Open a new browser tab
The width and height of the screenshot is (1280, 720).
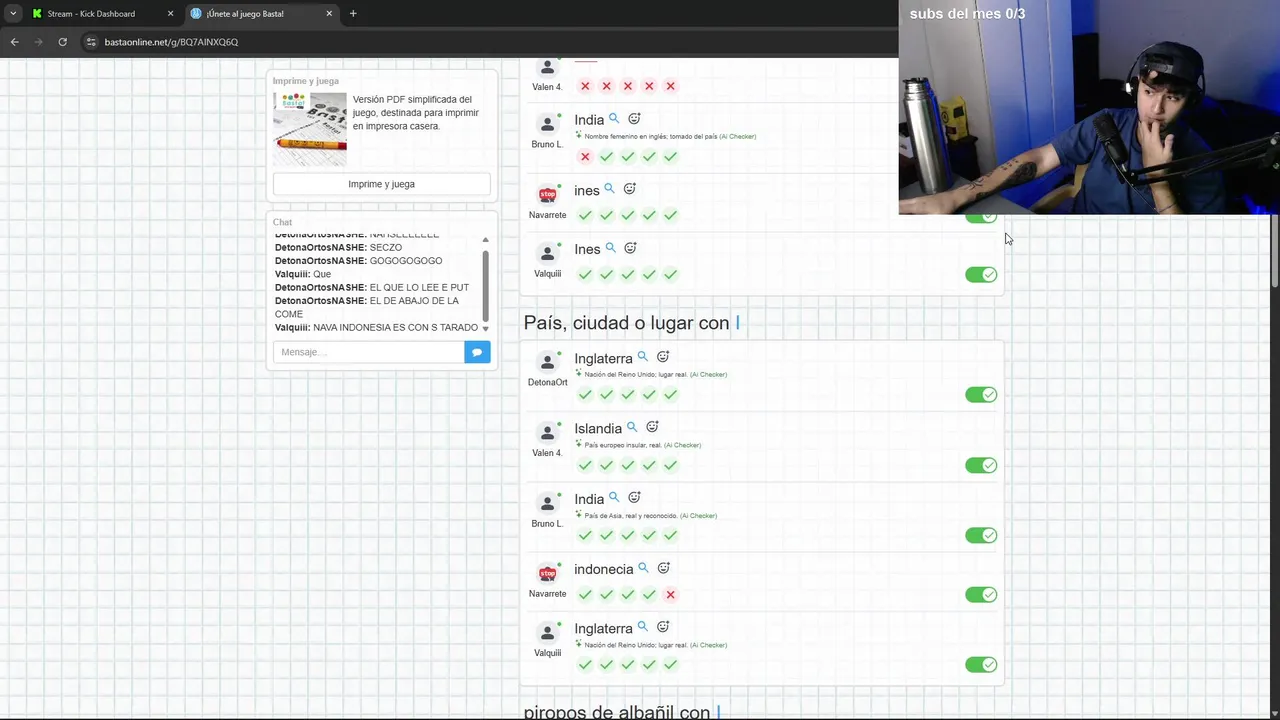pos(353,14)
